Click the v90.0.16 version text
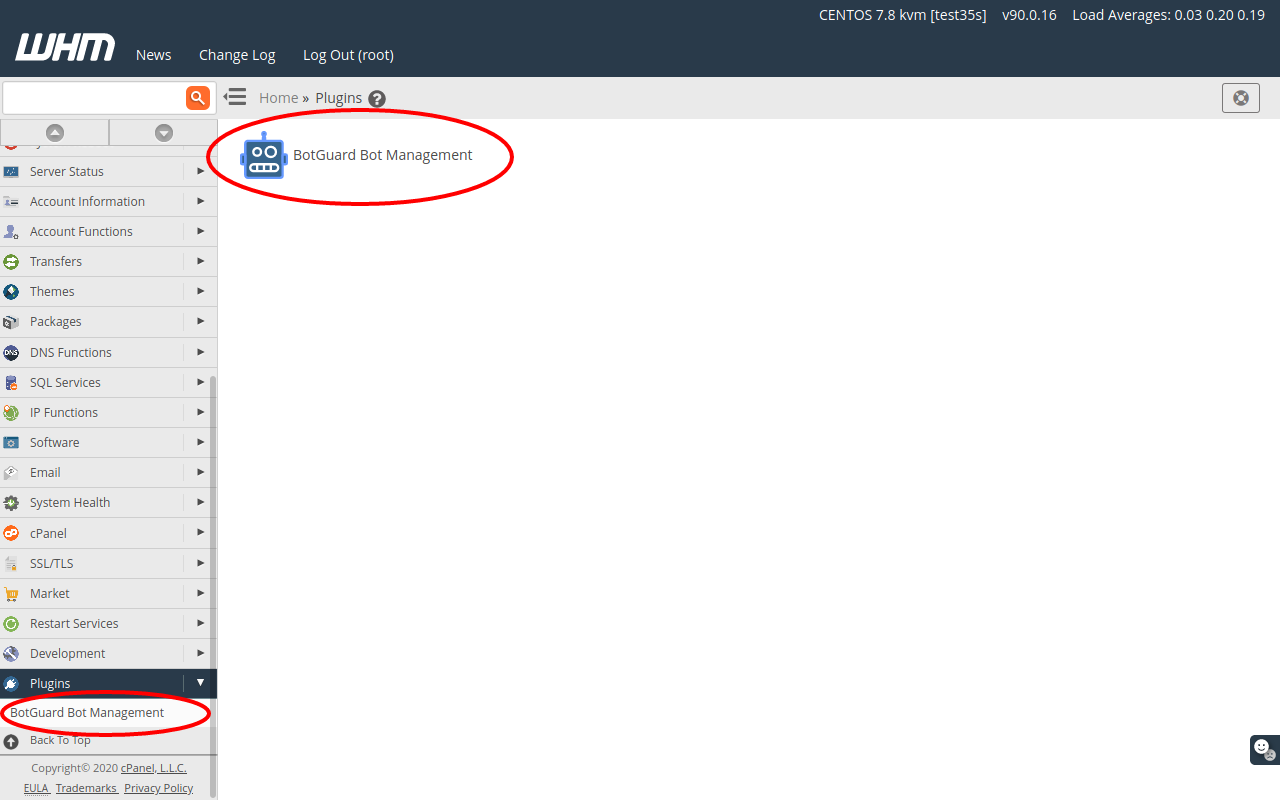This screenshot has width=1280, height=800. (1029, 15)
